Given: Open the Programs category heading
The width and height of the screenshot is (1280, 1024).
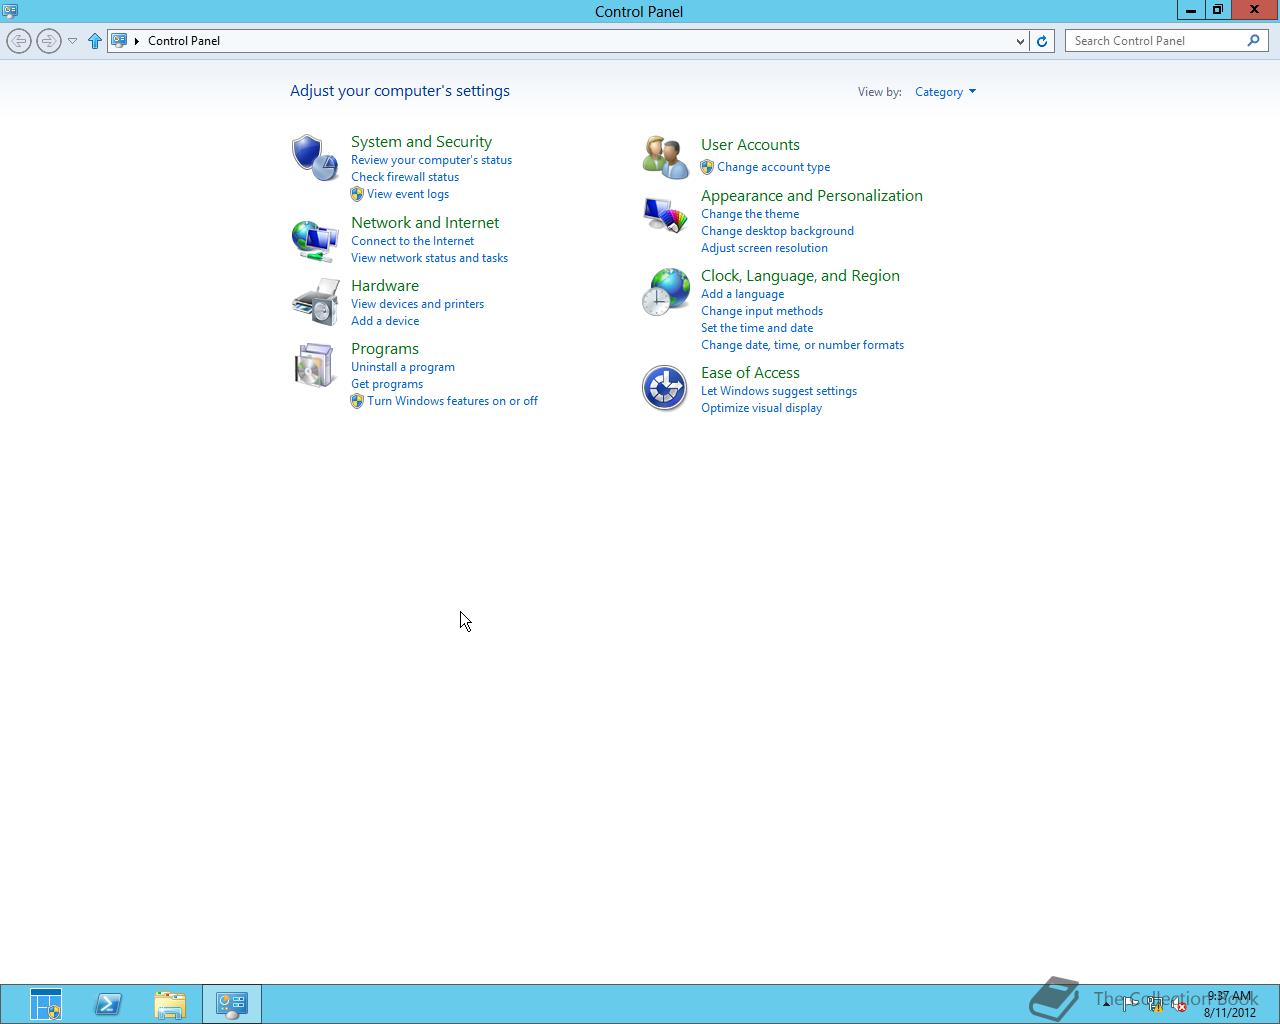Looking at the screenshot, I should point(385,349).
